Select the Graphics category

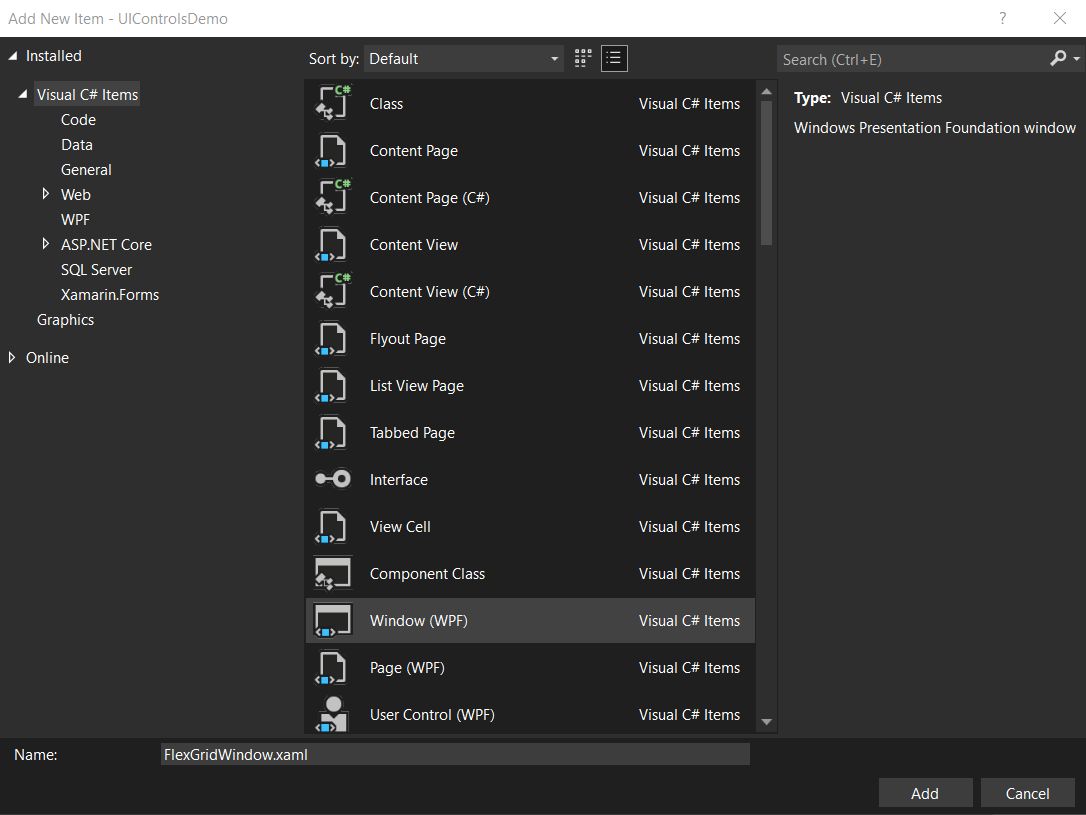tap(65, 319)
